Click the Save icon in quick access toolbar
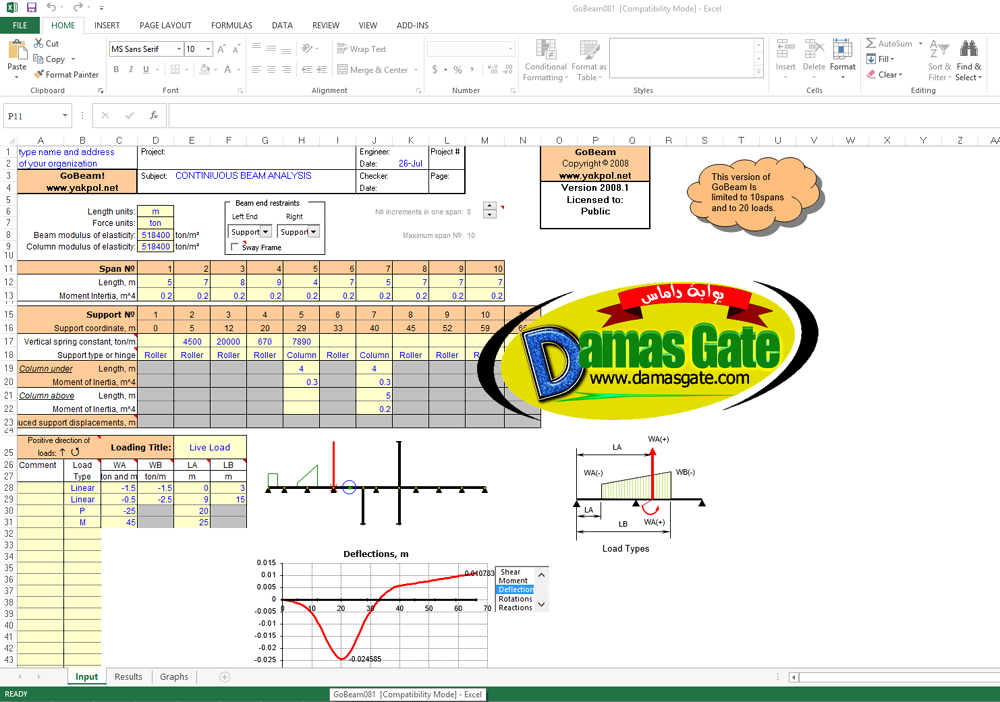This screenshot has width=1000, height=702. click(31, 8)
